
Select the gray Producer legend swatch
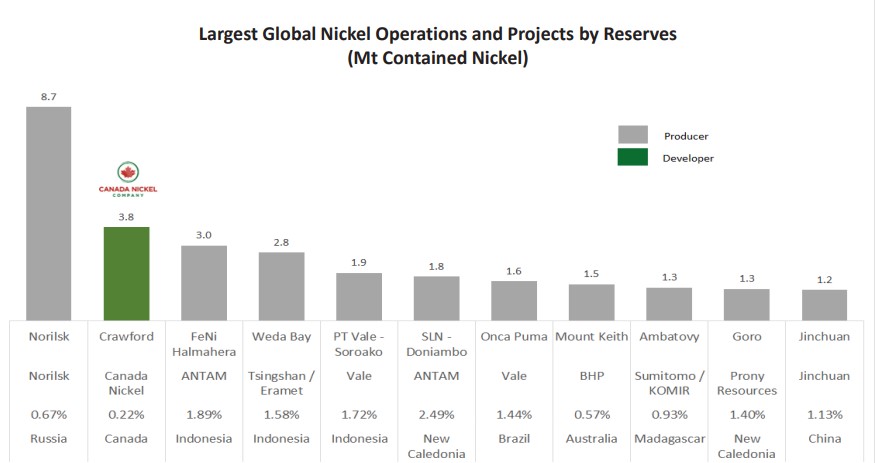coord(633,135)
